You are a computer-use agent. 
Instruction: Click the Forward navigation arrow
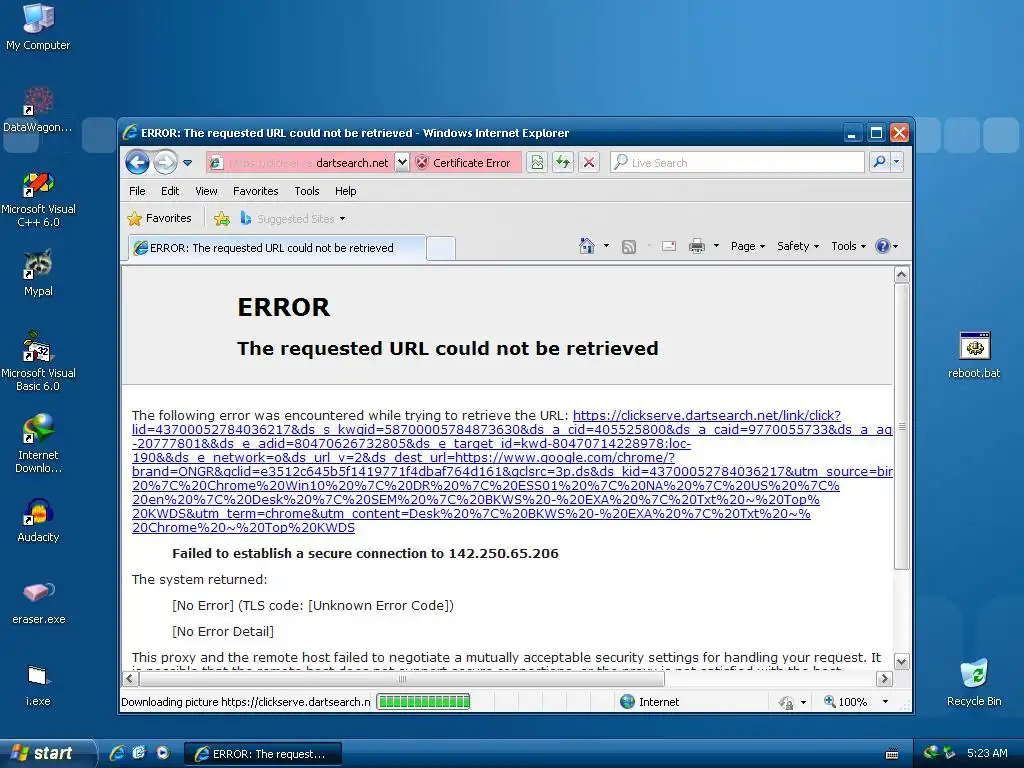(x=165, y=162)
